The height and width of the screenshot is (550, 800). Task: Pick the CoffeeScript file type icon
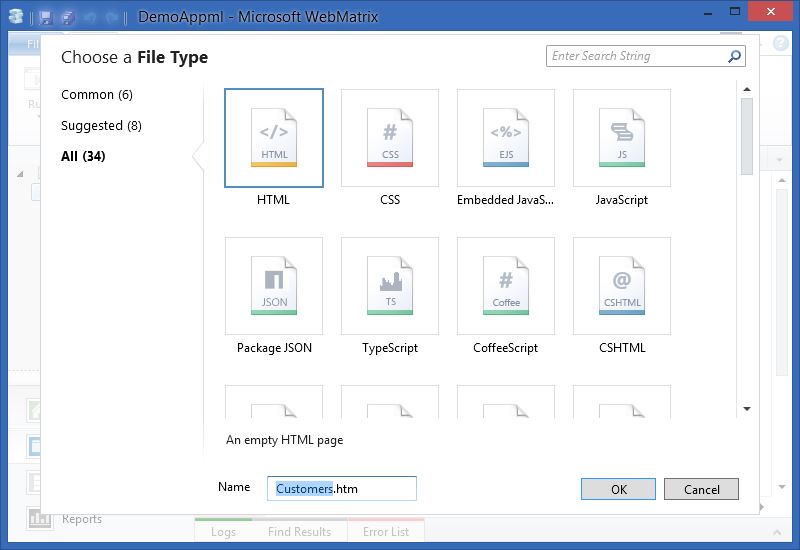tap(506, 286)
